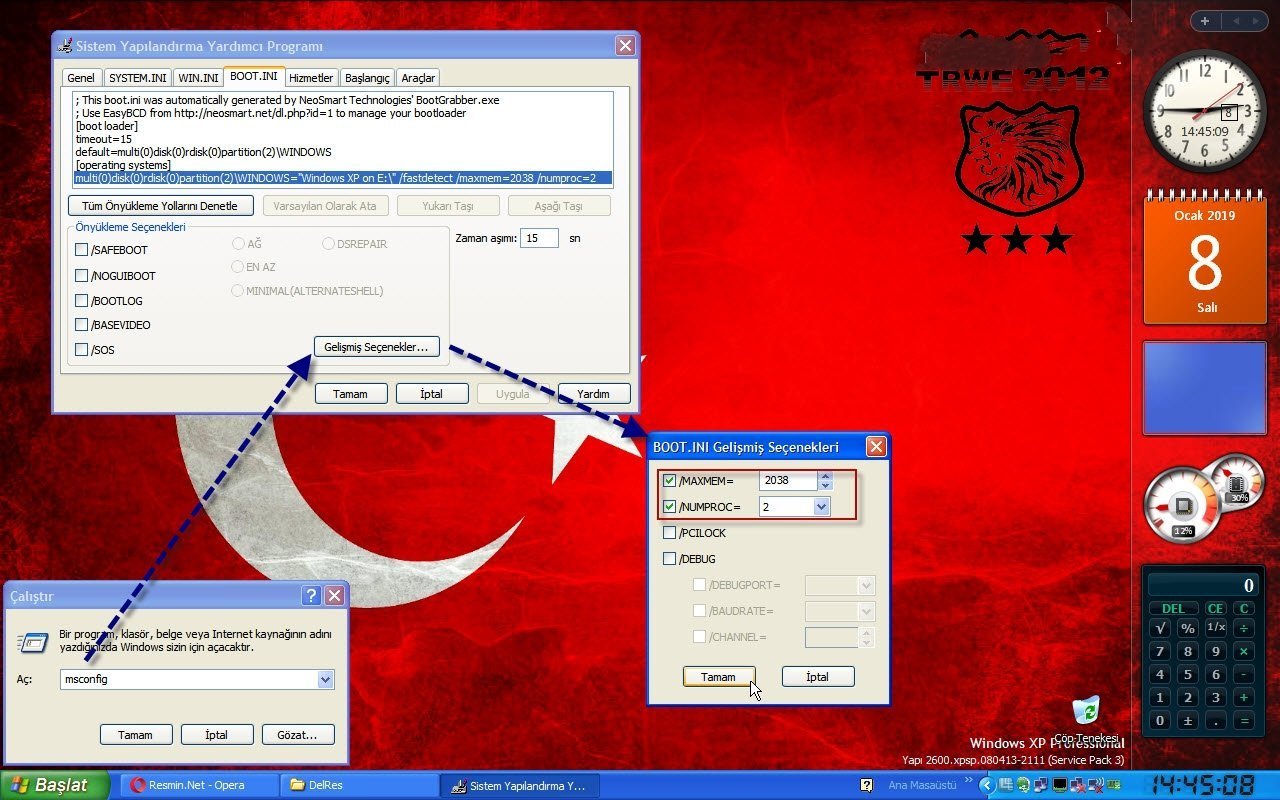Enable the /SAFEBOOT checkbox
Viewport: 1280px width, 800px height.
click(82, 250)
